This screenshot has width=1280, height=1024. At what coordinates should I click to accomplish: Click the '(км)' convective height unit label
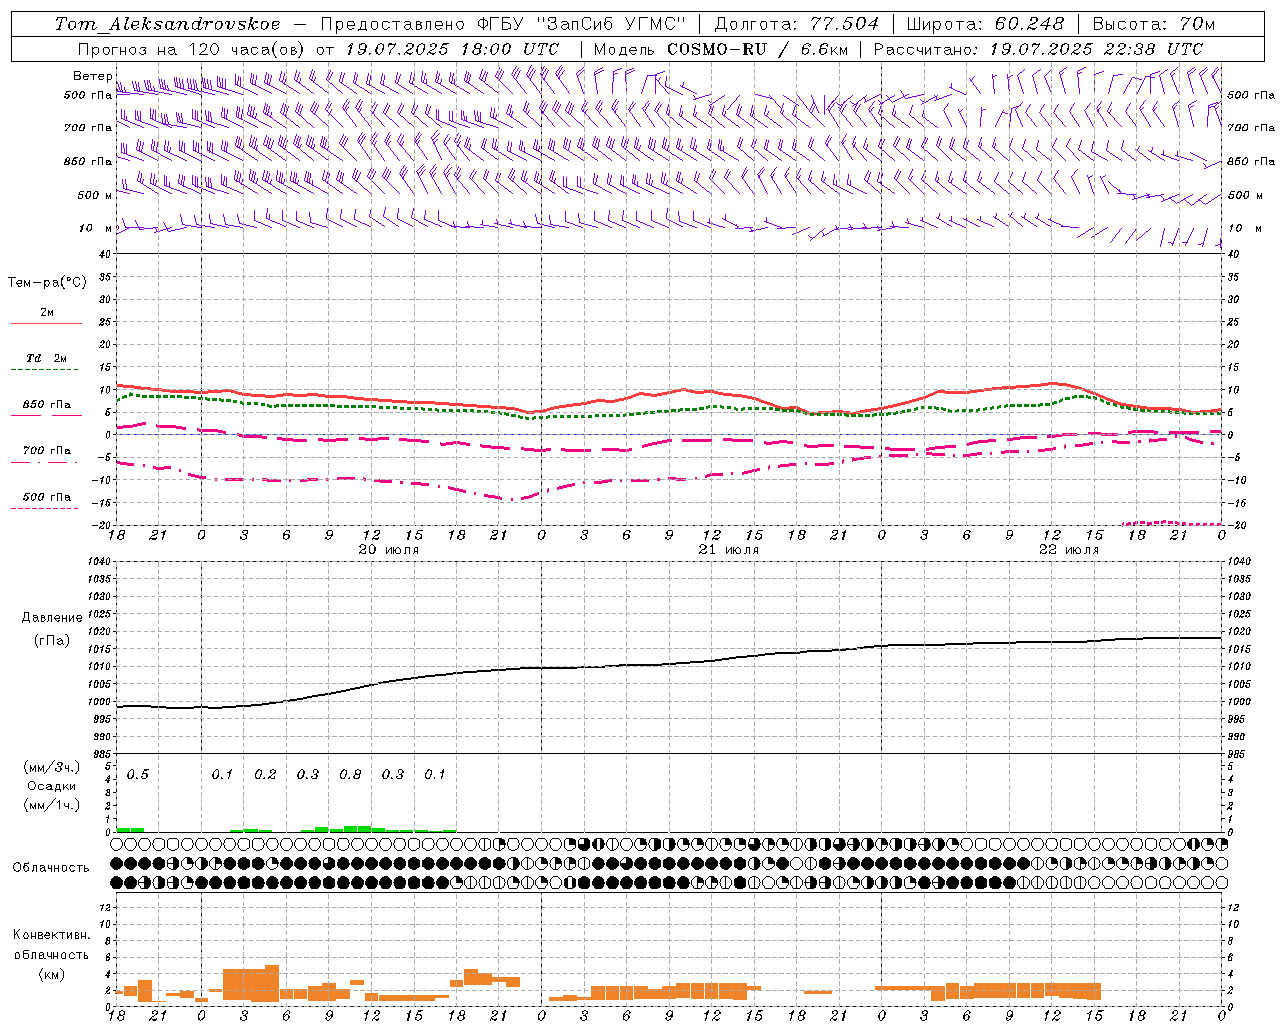[51, 973]
